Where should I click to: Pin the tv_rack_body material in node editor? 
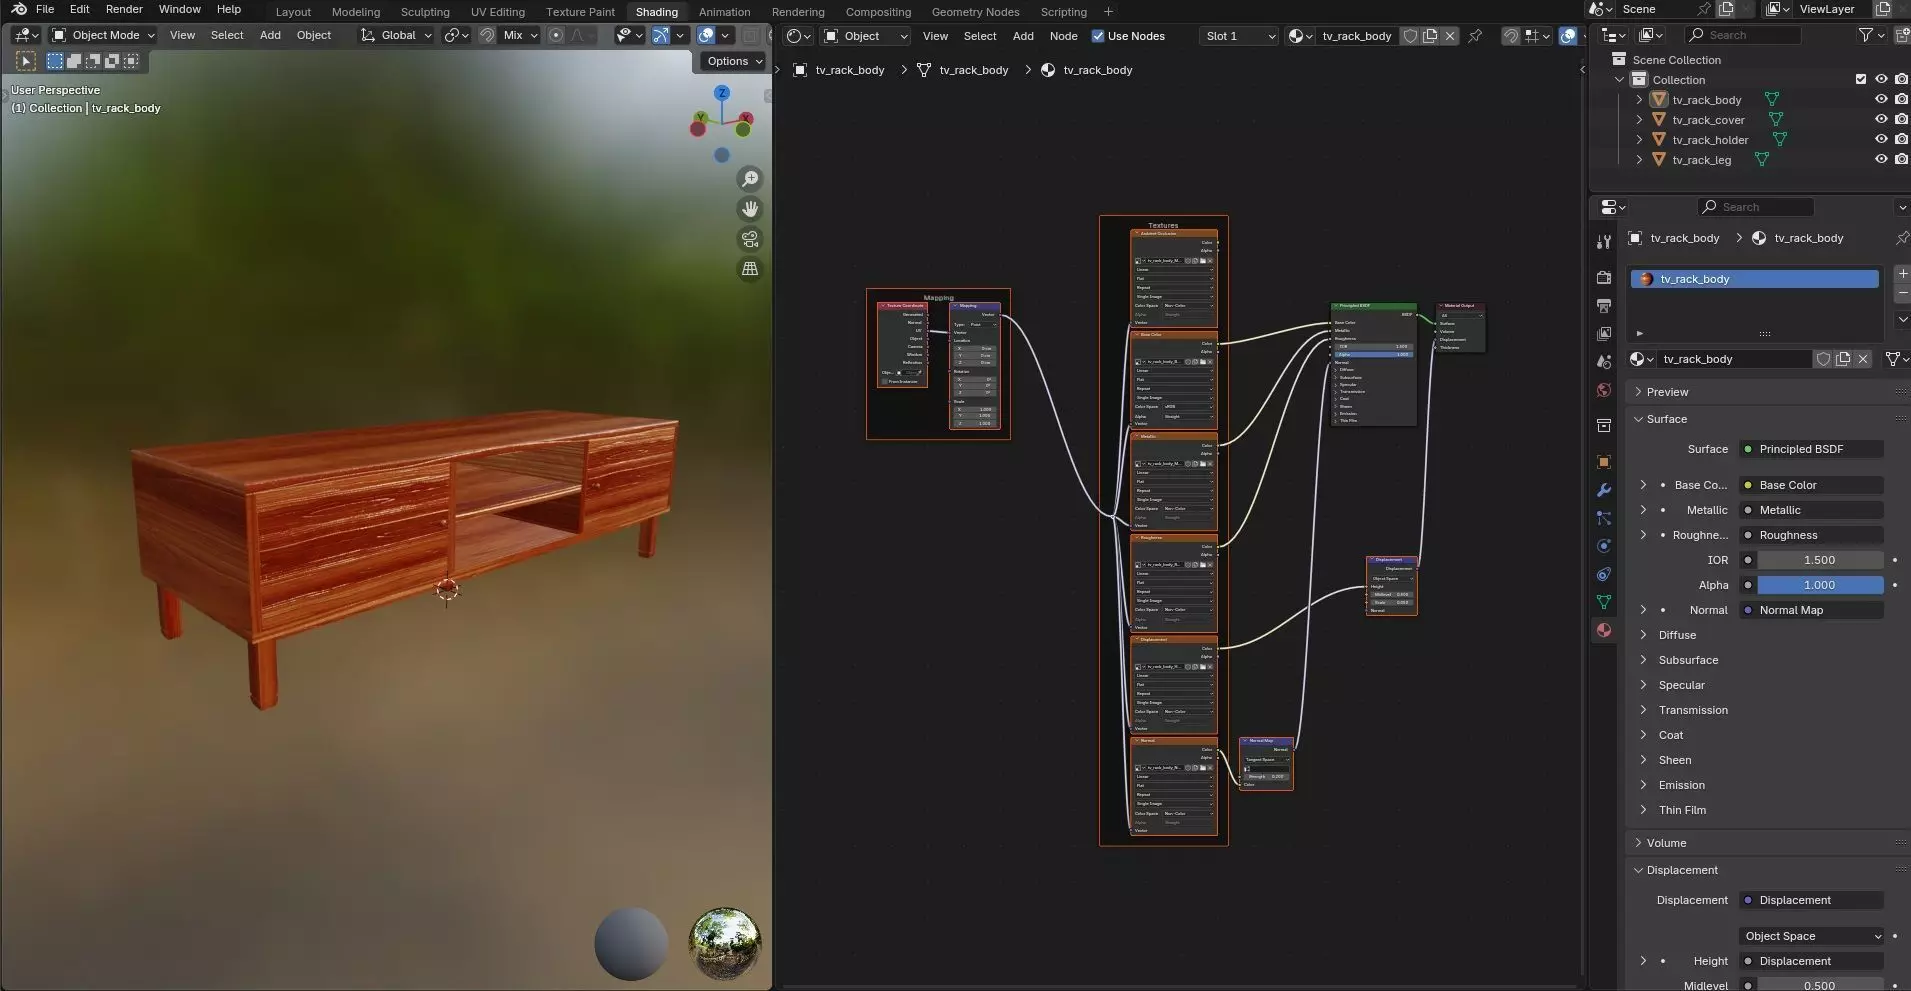[x=1475, y=36]
